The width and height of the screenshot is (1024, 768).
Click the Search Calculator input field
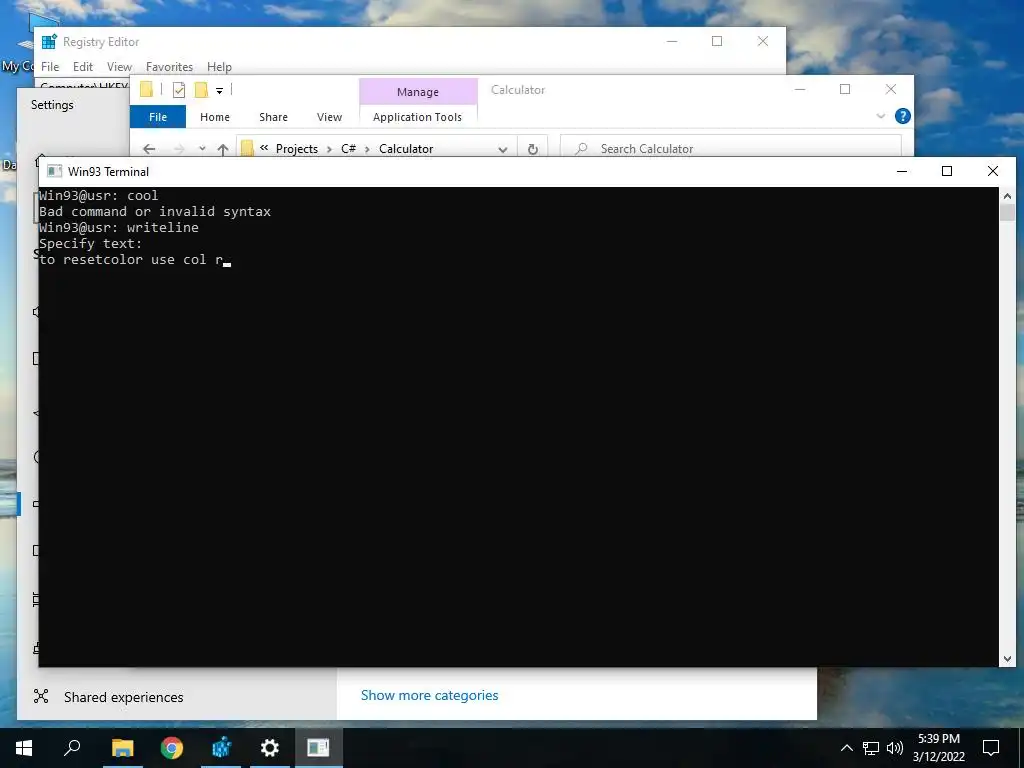(731, 149)
